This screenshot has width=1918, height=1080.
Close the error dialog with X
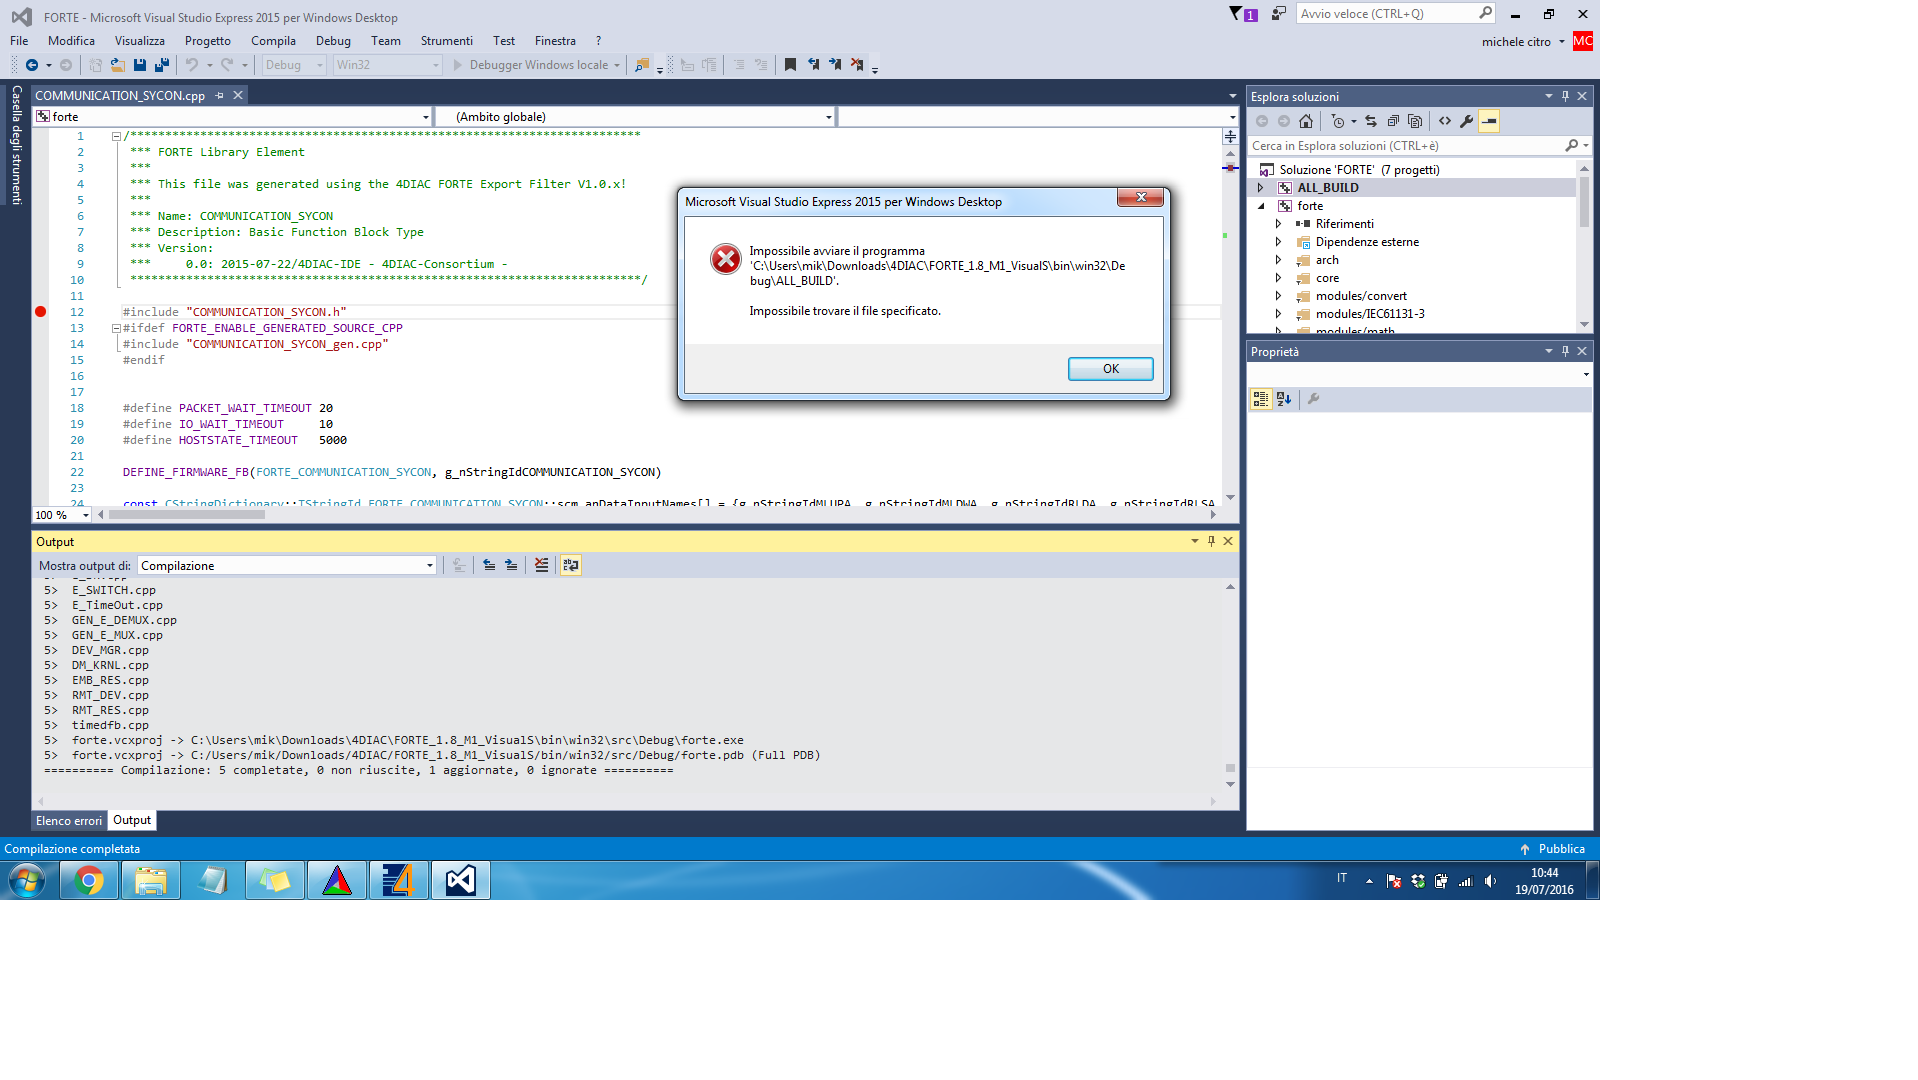pyautogui.click(x=1140, y=197)
